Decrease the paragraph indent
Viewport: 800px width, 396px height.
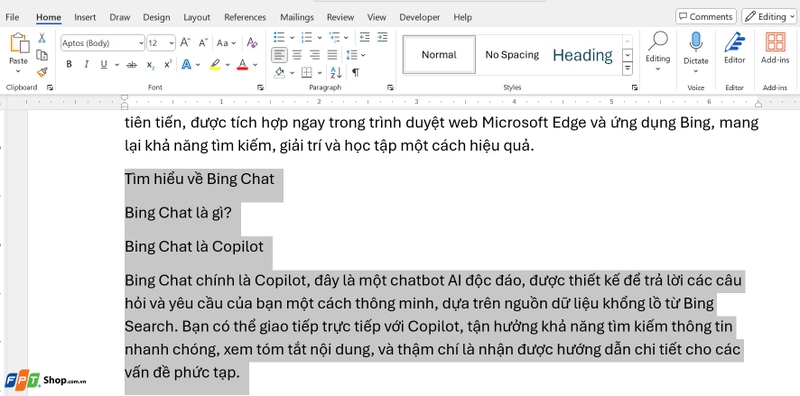point(364,37)
